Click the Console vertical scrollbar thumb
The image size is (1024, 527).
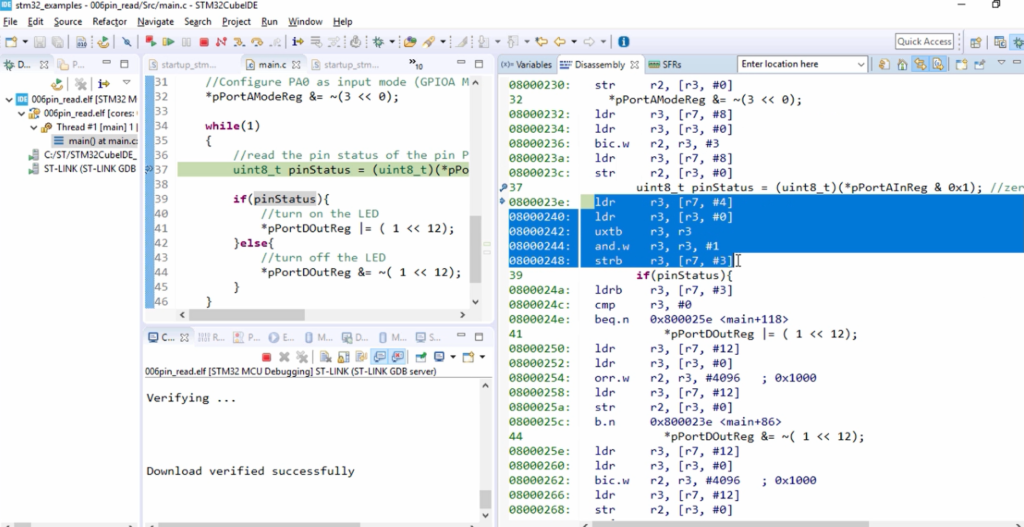[x=485, y=499]
